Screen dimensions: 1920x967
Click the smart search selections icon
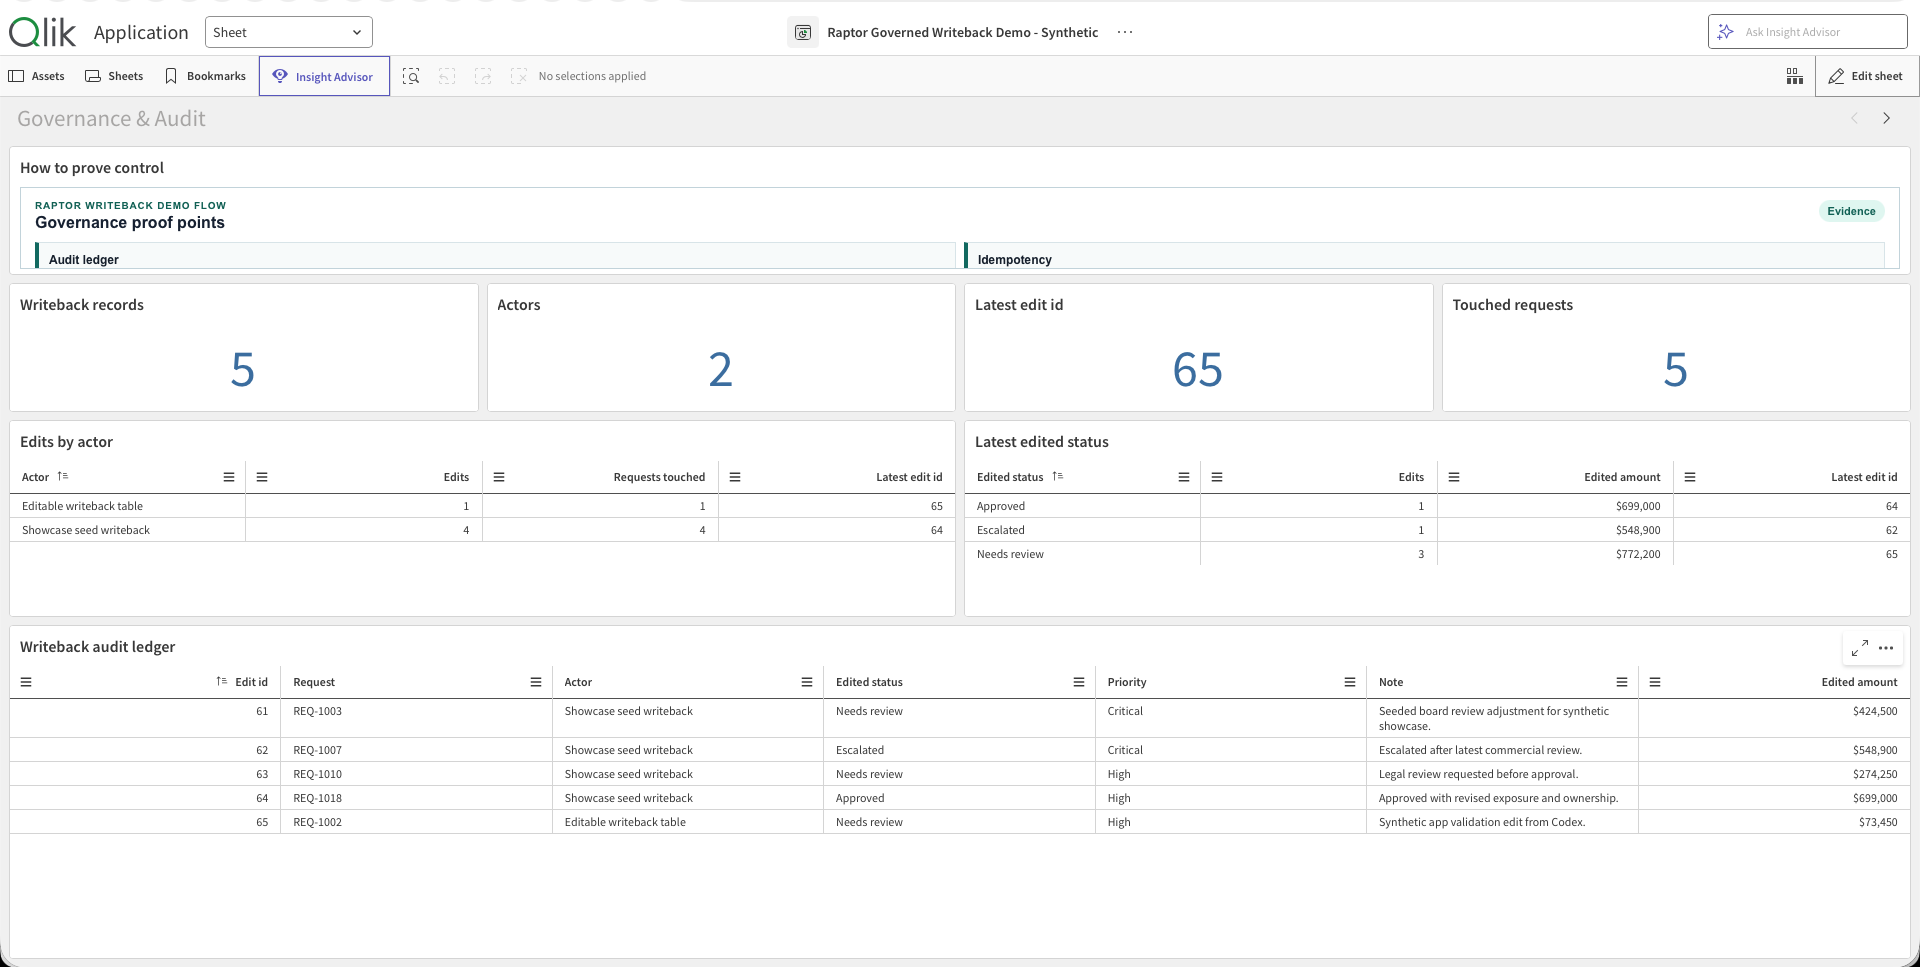(x=411, y=76)
